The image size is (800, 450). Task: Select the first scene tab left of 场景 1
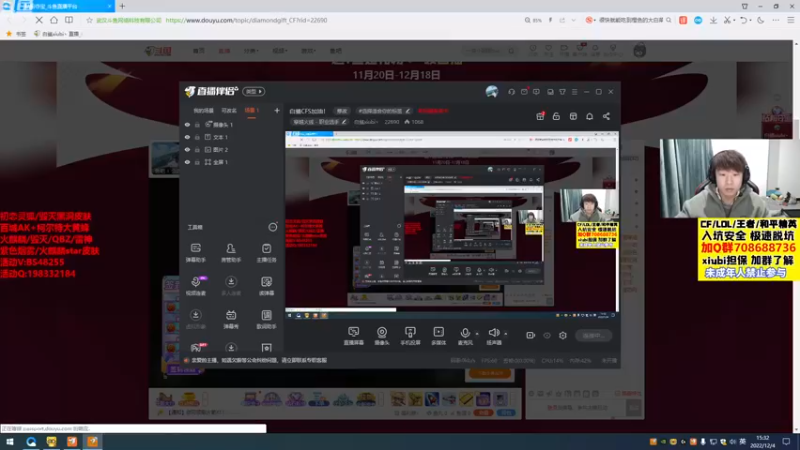[x=203, y=110]
